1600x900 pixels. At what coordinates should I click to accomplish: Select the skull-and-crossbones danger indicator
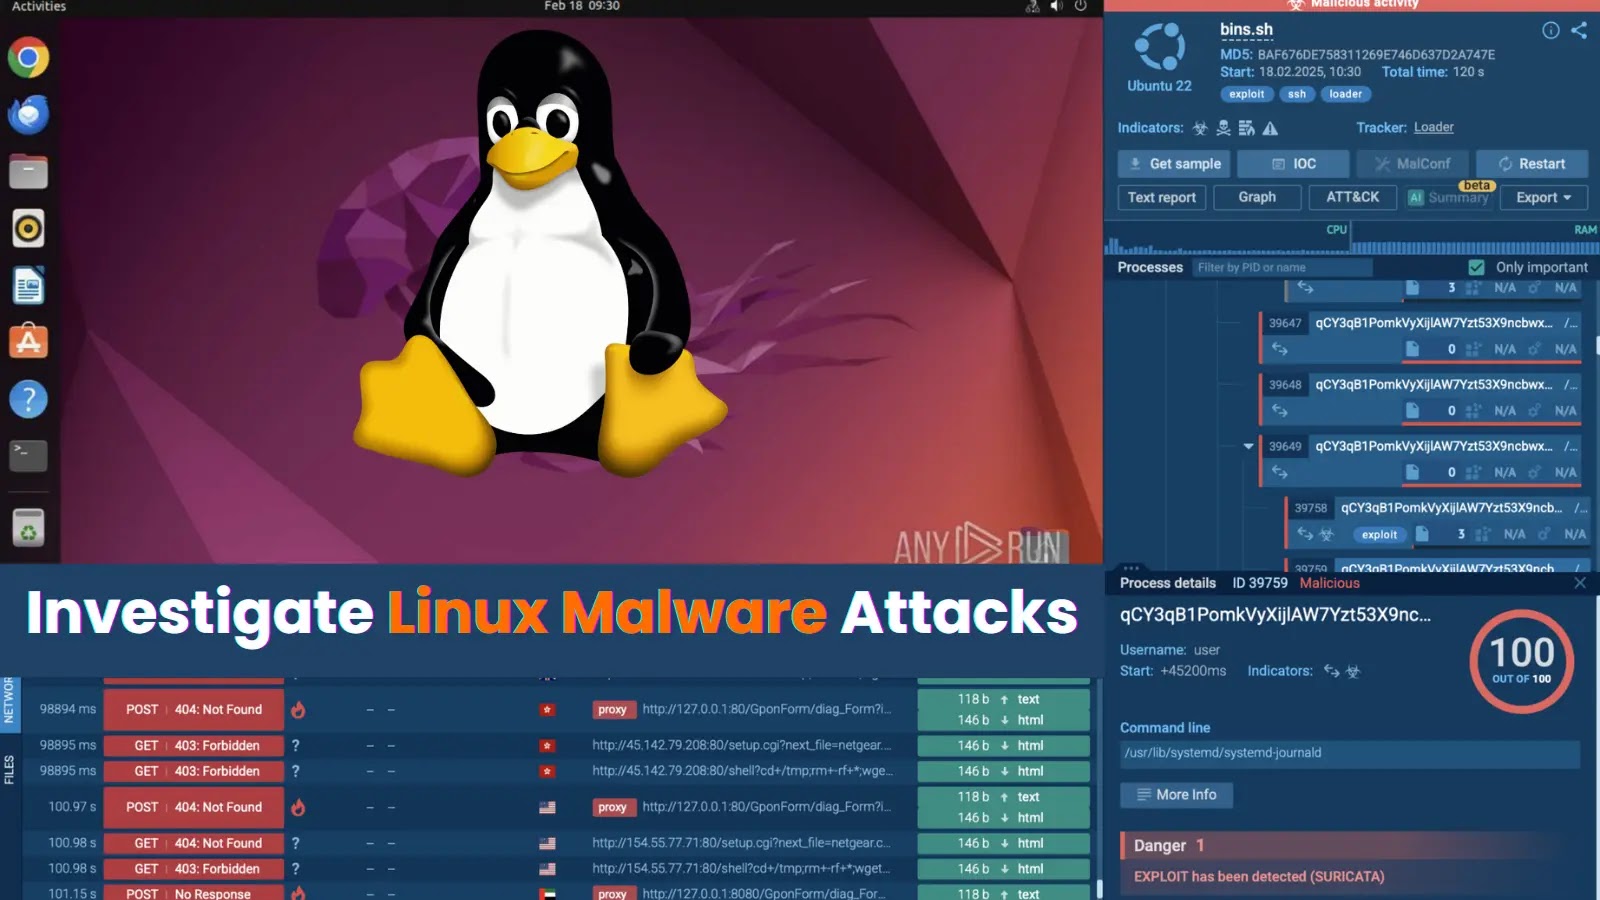point(1222,128)
